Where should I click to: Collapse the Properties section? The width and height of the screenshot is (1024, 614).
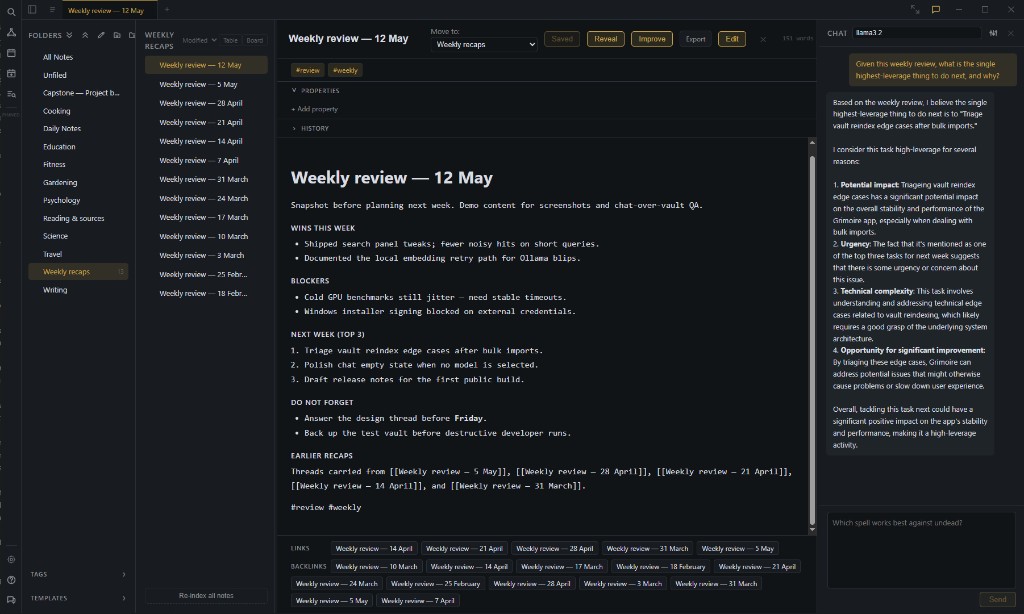[315, 91]
